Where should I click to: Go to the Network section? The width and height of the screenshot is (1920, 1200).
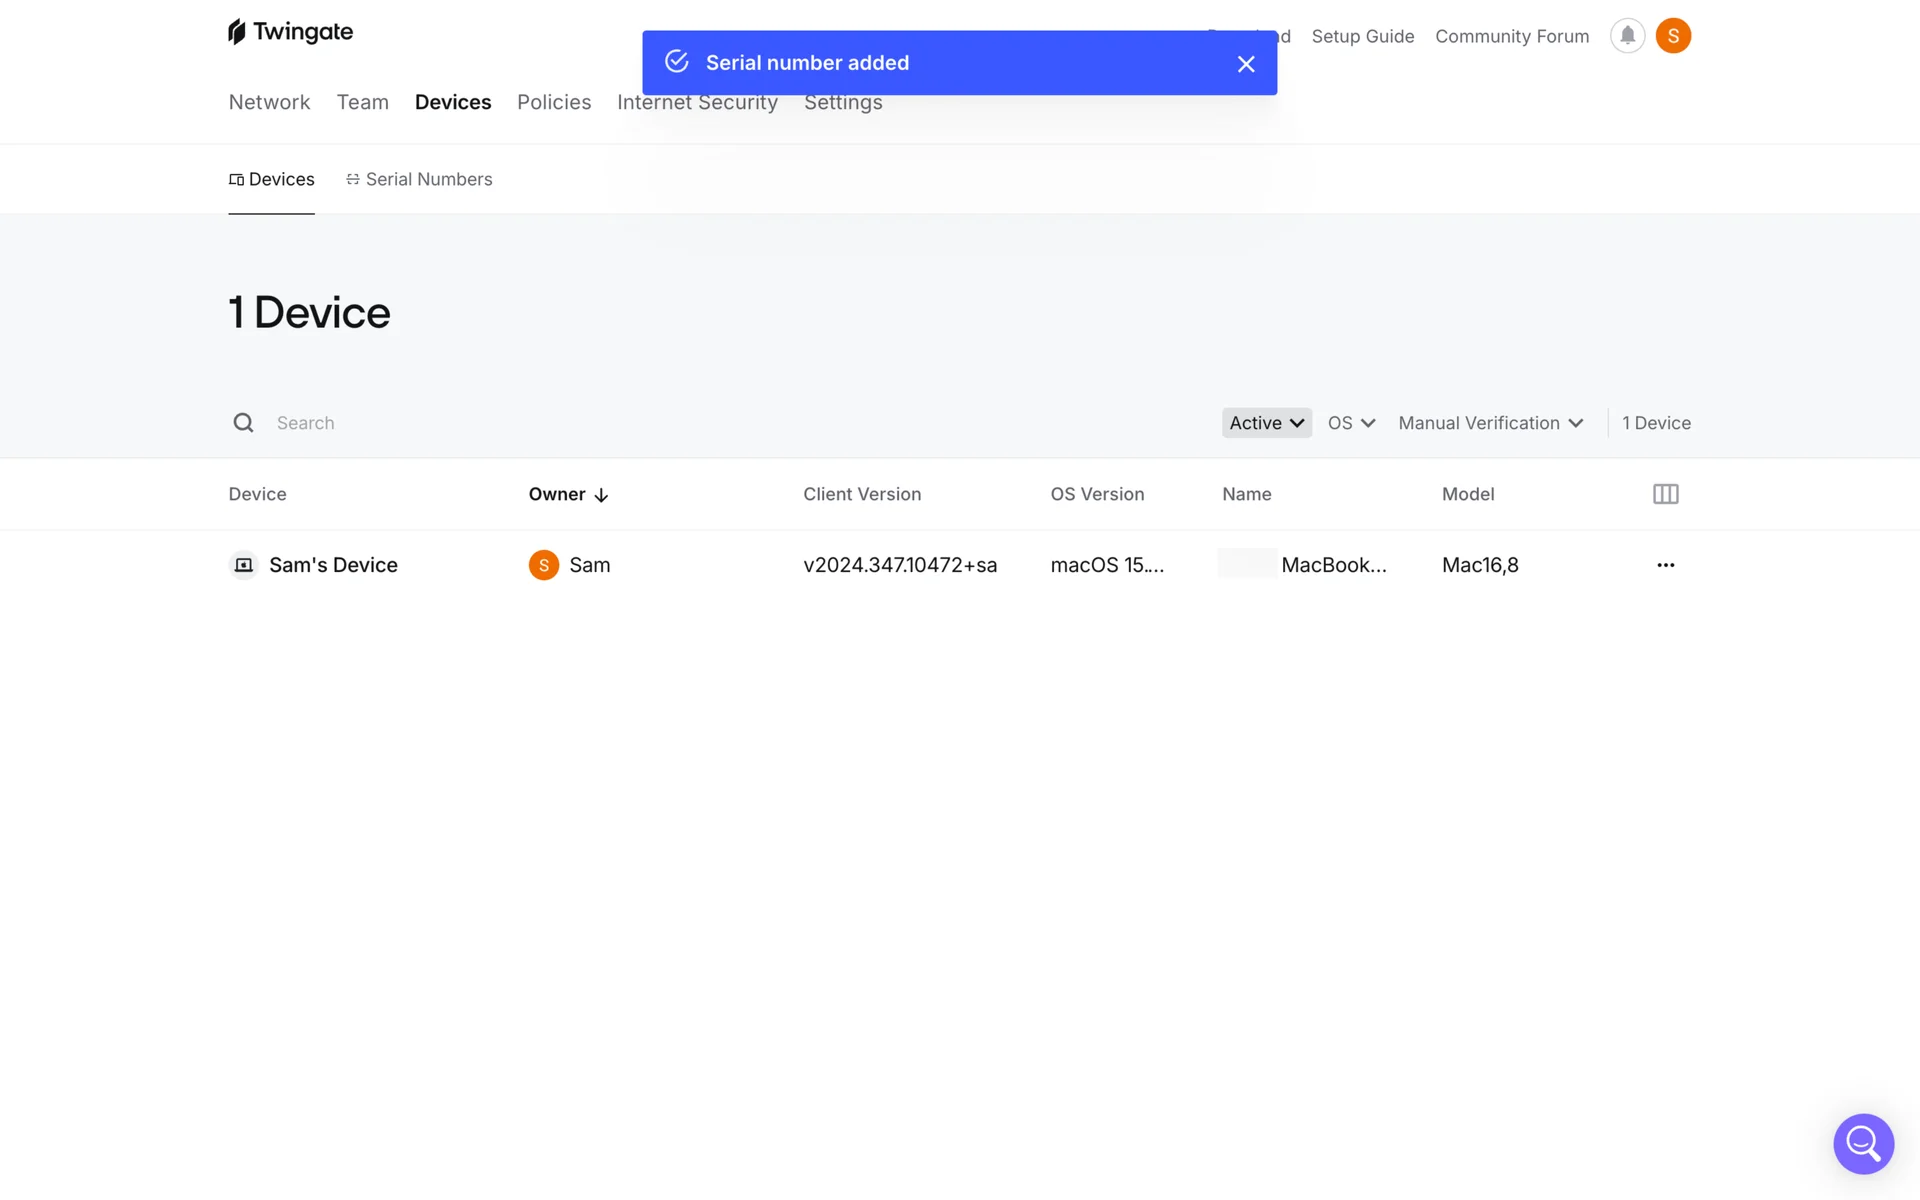pyautogui.click(x=269, y=102)
